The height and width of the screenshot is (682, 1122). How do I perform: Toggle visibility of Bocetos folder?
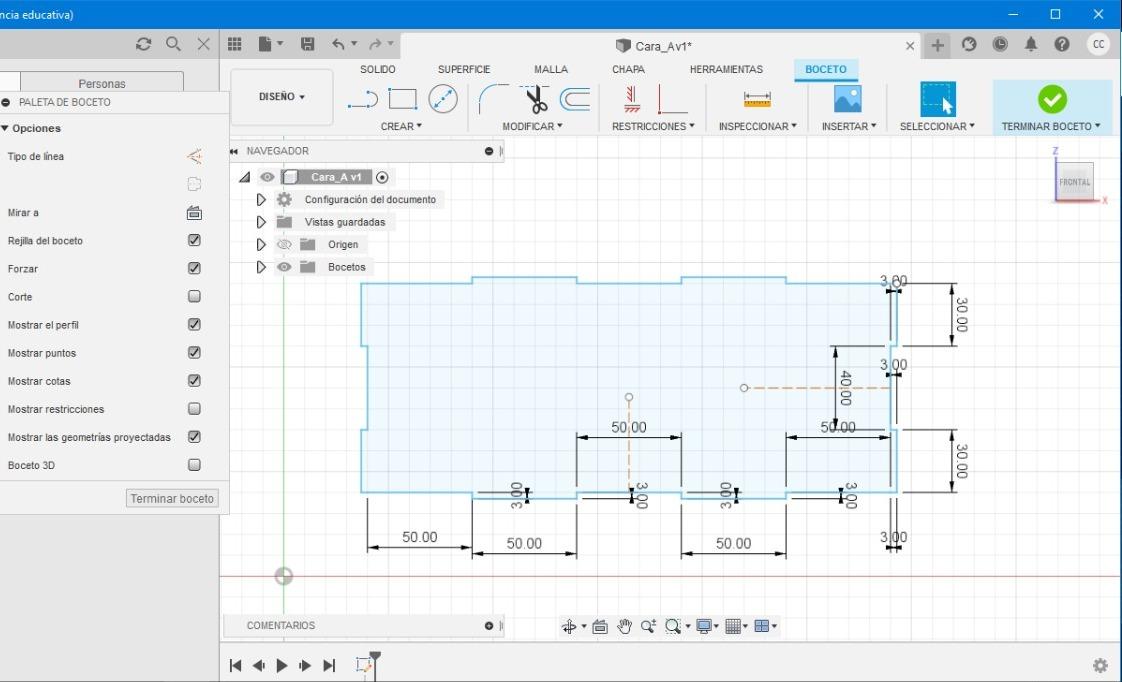click(284, 267)
